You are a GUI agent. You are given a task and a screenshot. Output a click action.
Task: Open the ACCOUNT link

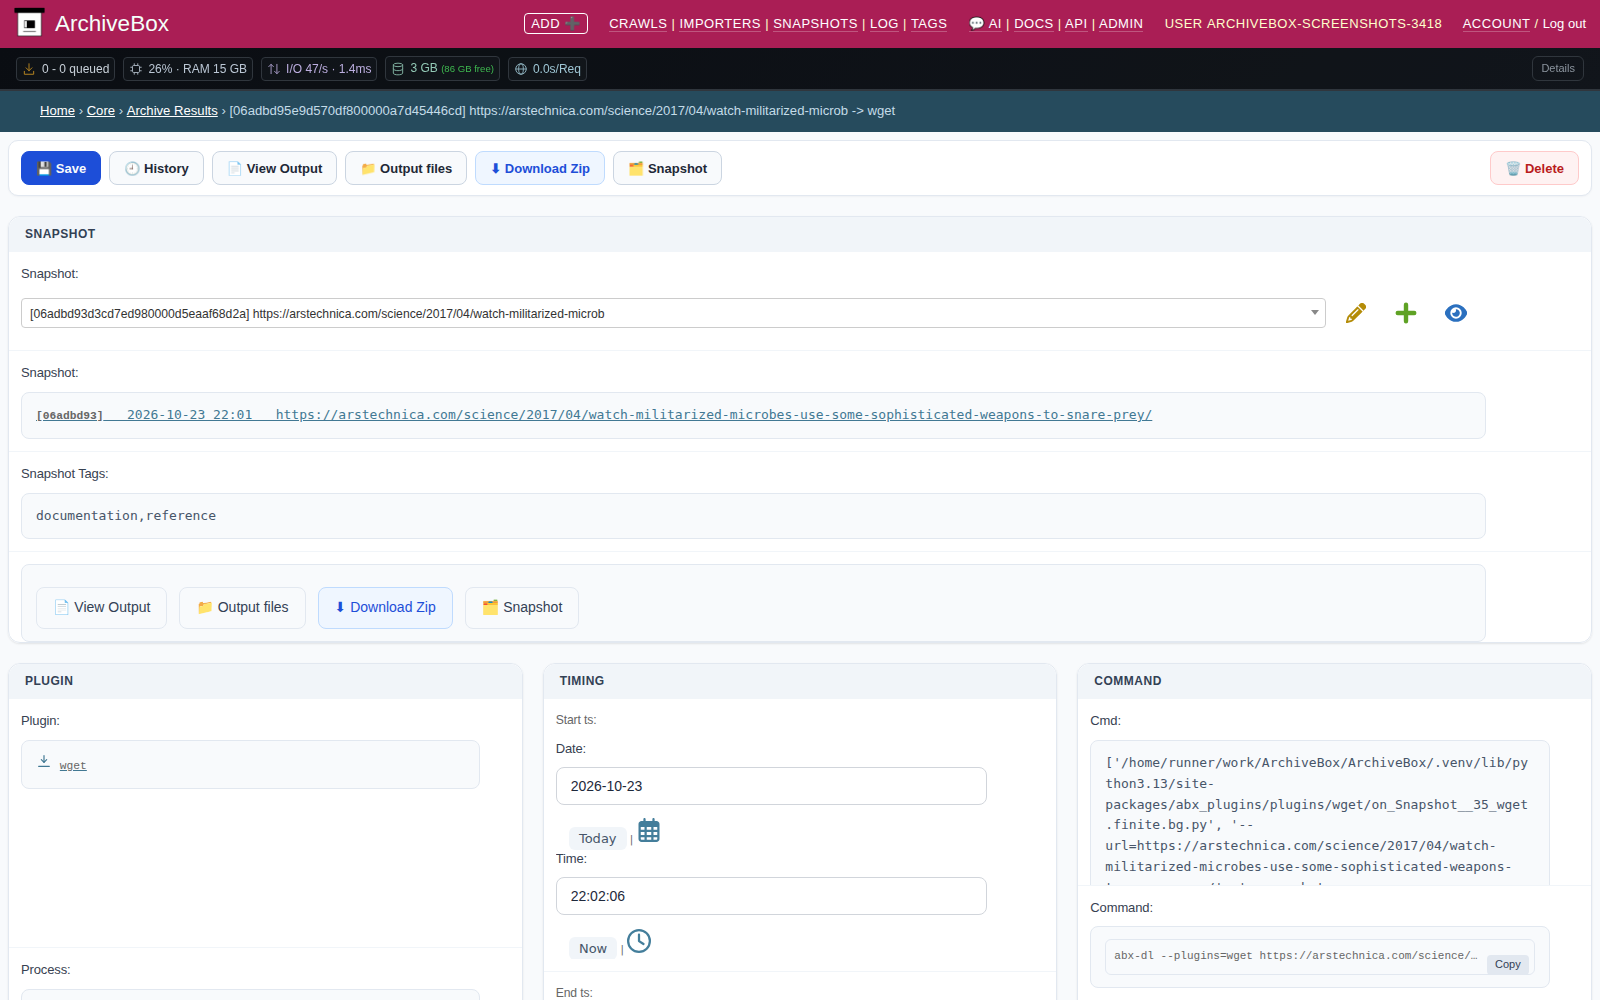point(1496,24)
